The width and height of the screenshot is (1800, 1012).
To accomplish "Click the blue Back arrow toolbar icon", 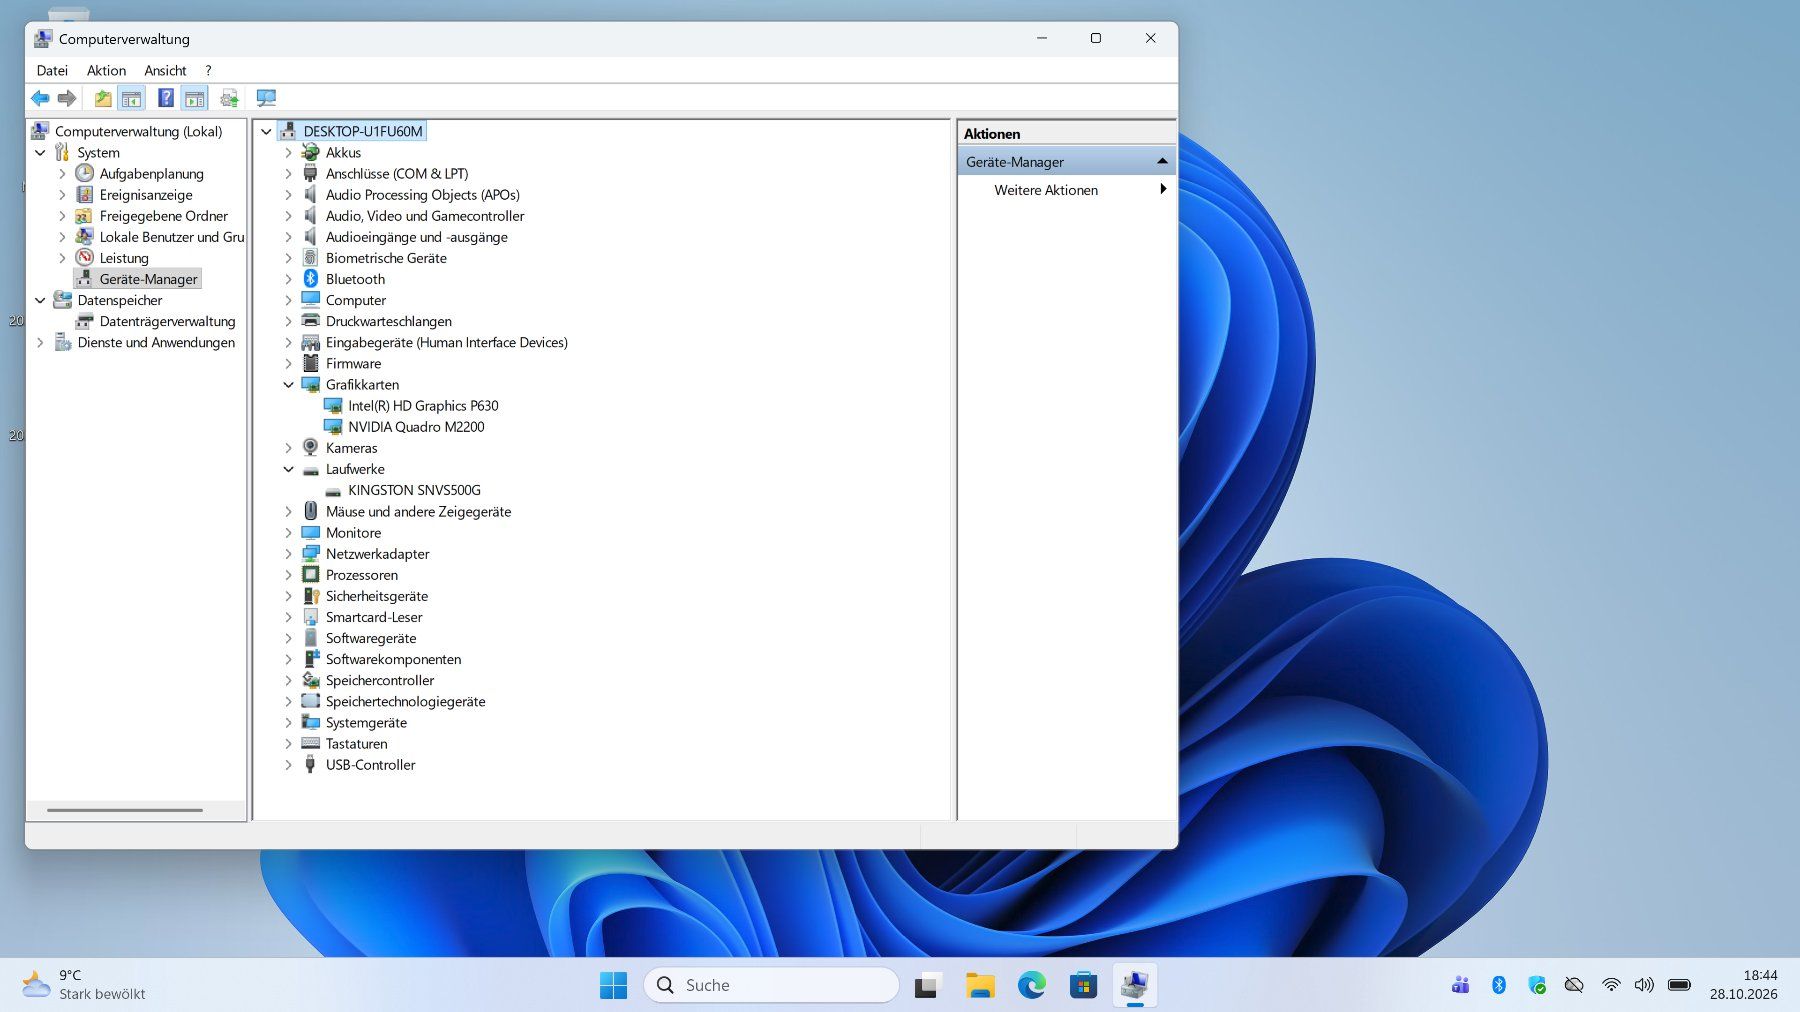I will pos(40,98).
